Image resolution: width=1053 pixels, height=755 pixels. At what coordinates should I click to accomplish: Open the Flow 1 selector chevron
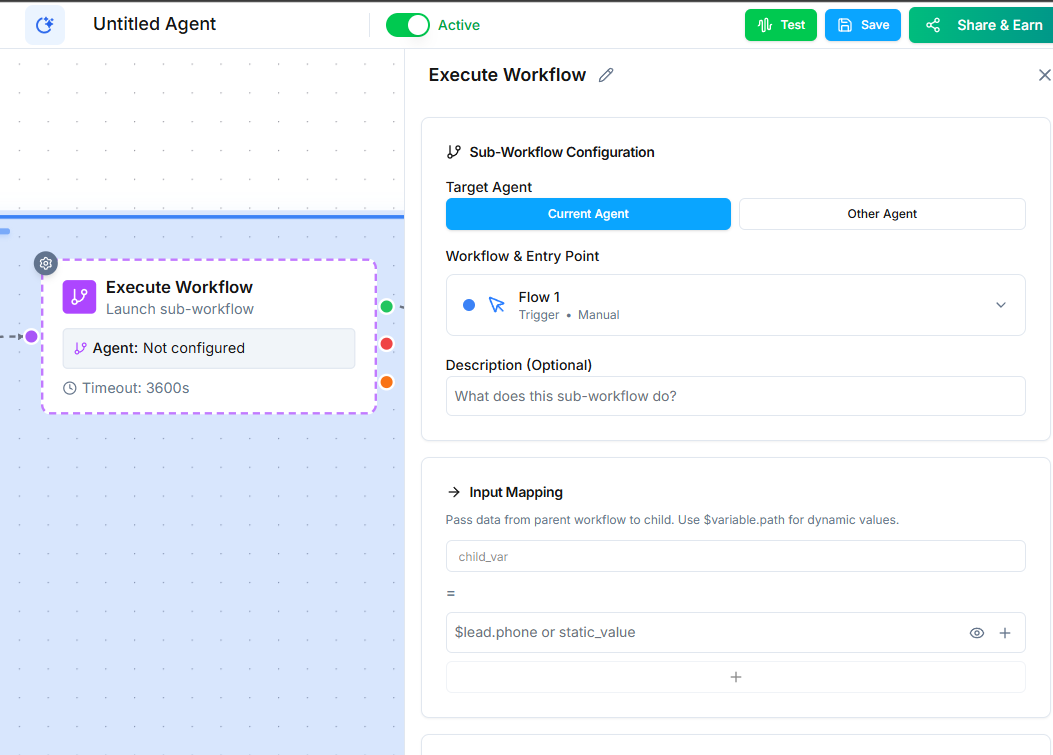[x=1000, y=305]
